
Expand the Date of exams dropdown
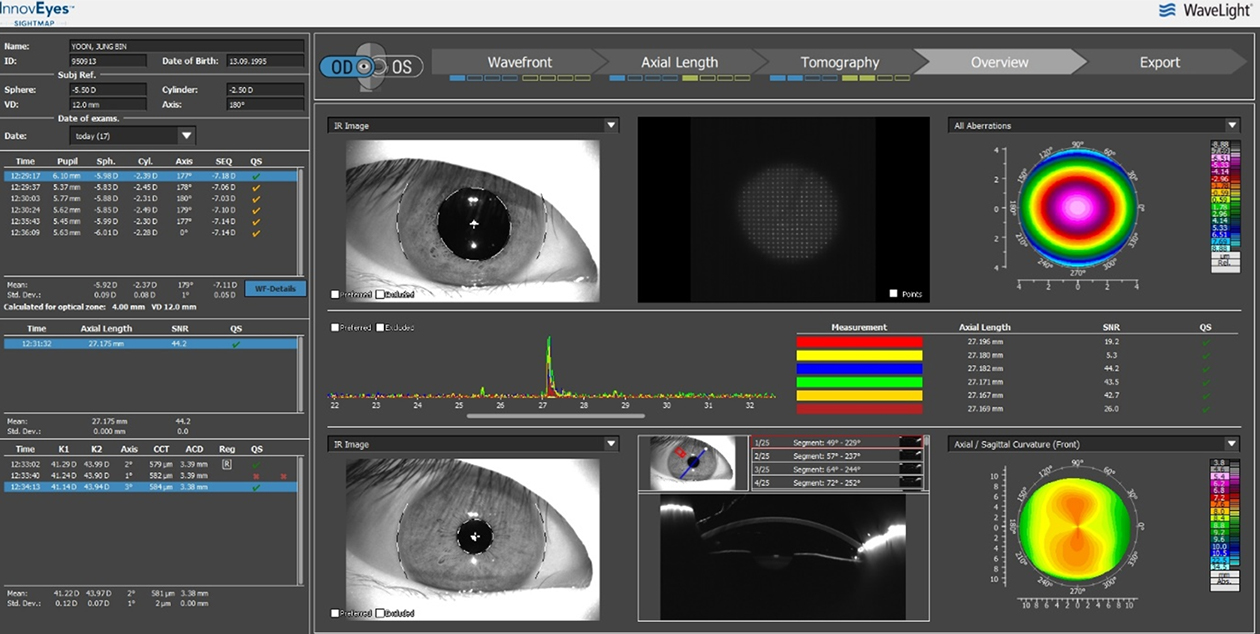pos(186,136)
